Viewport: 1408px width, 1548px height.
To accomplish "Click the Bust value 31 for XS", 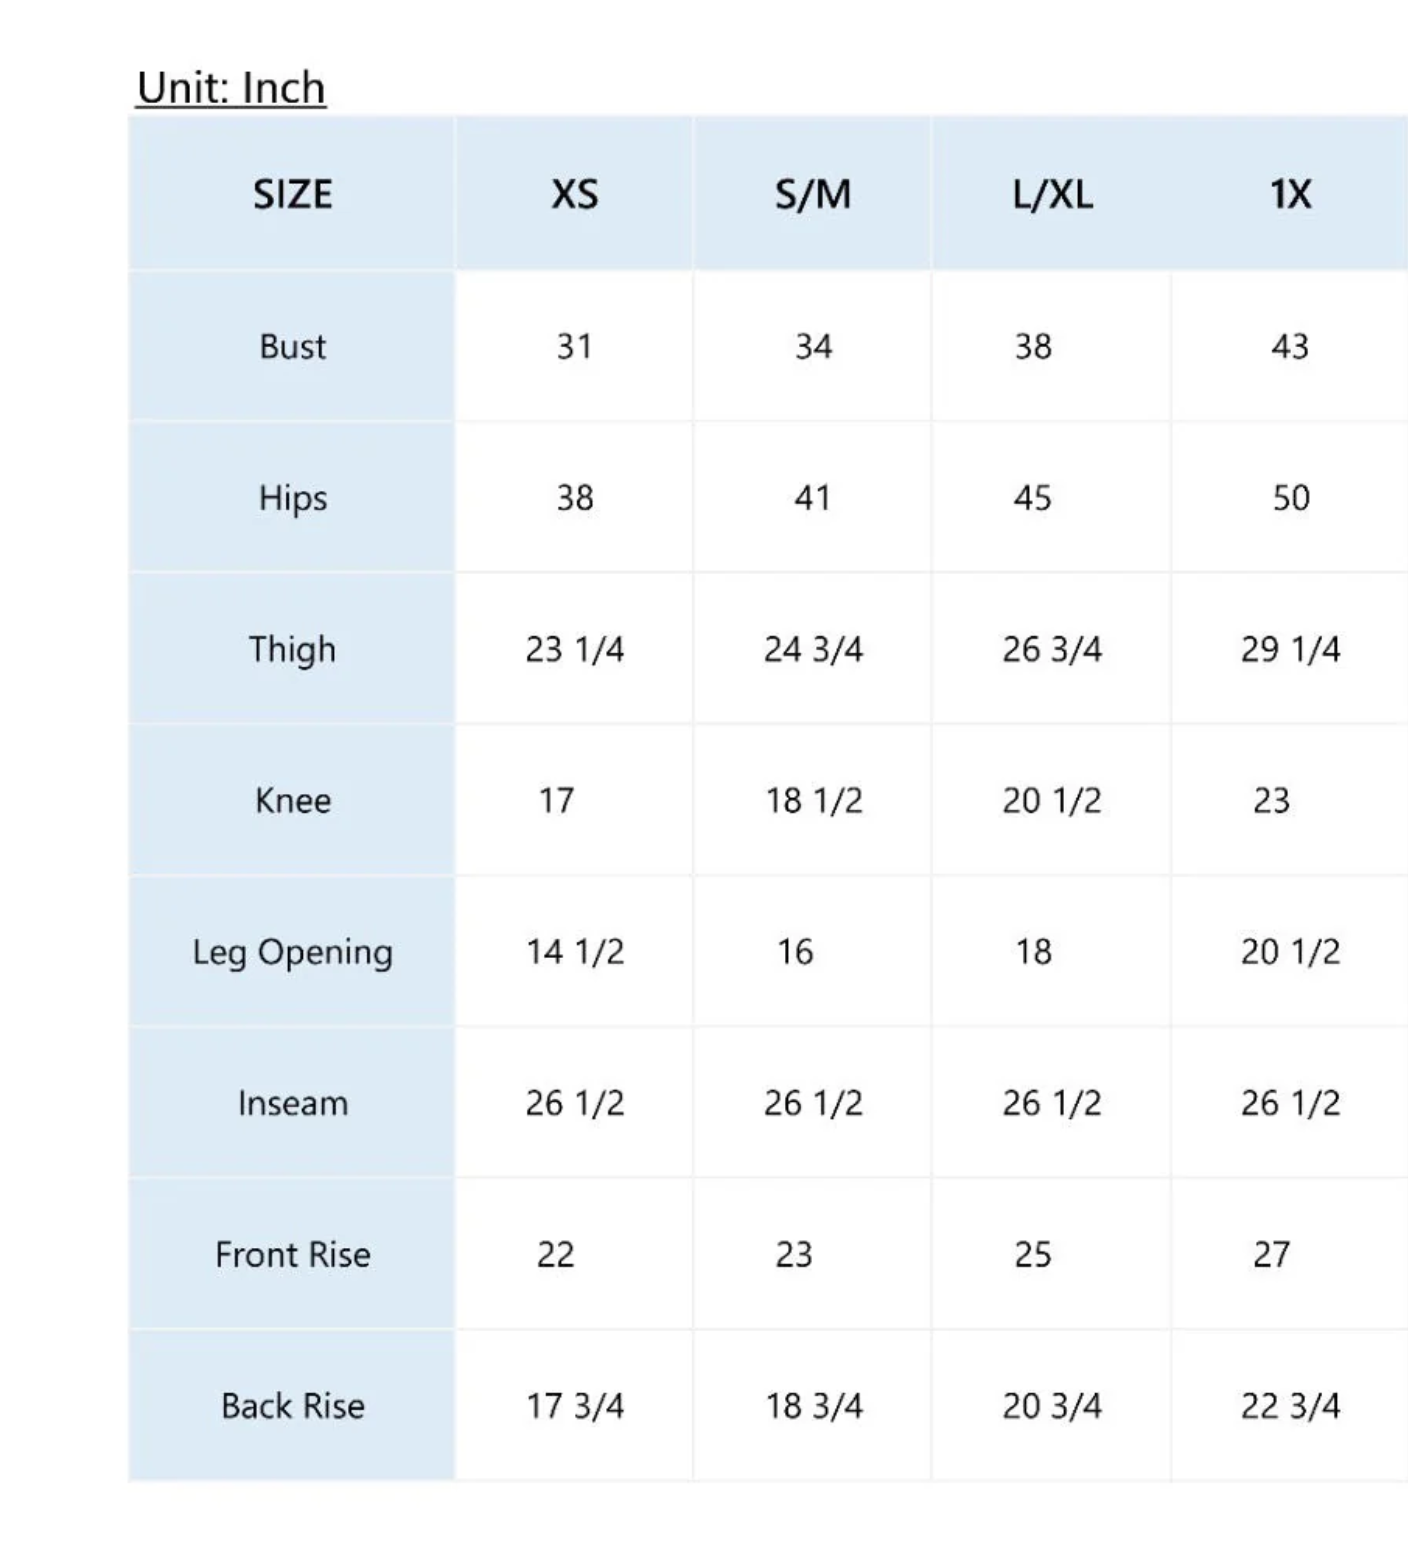I will click(574, 346).
